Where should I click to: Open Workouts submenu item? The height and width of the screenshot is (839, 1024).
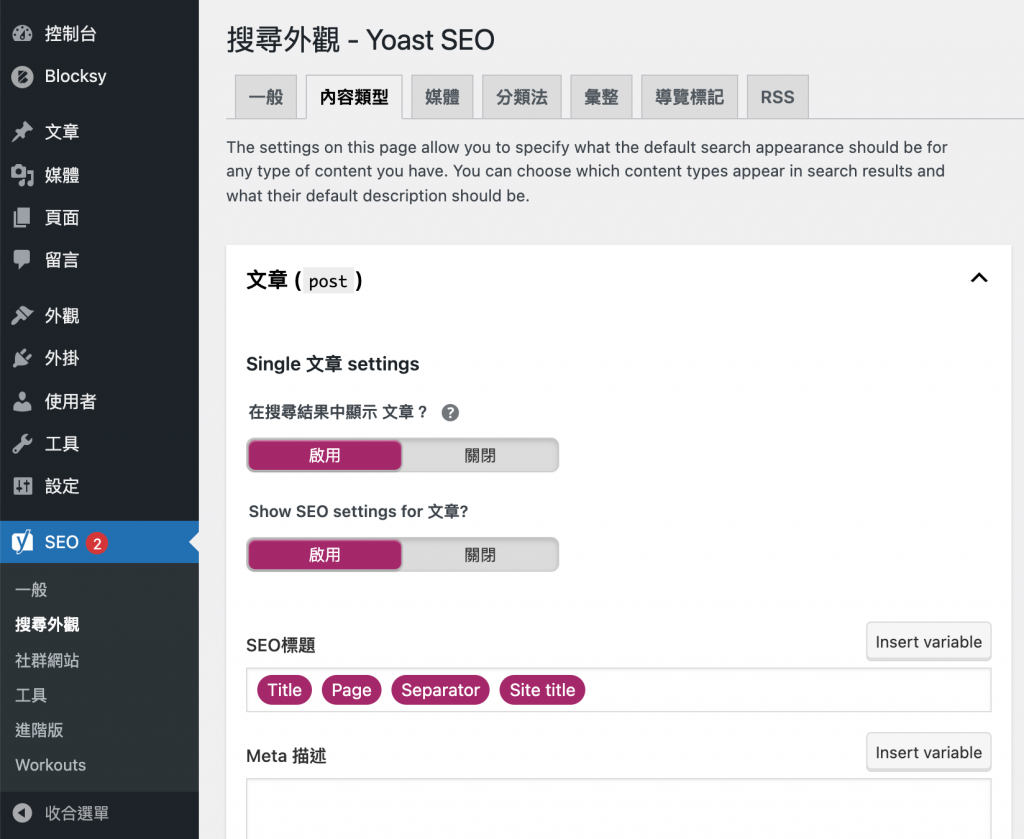pos(50,765)
